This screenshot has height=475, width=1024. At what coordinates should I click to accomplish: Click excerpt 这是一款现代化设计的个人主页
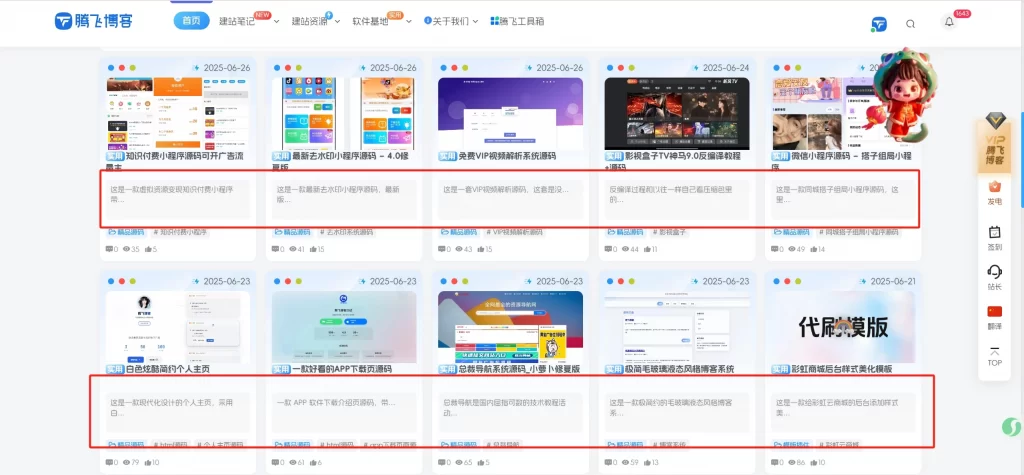coord(172,407)
